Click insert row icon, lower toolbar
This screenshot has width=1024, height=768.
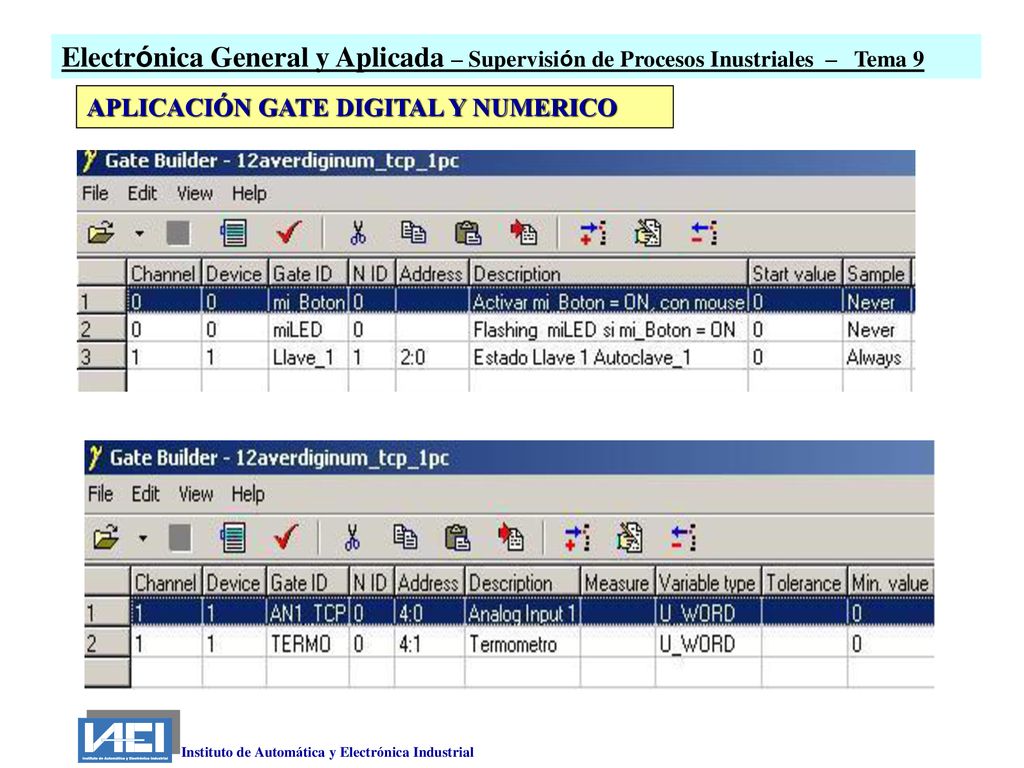[577, 538]
